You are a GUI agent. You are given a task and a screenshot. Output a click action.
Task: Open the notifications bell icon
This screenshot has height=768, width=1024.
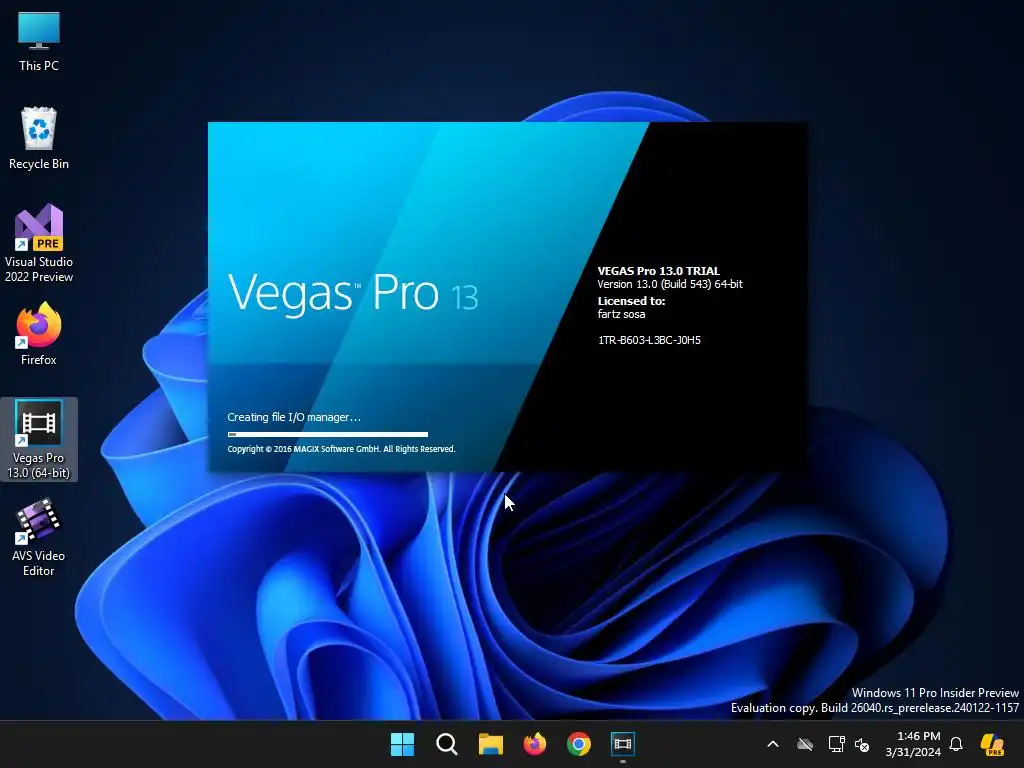[x=956, y=744]
